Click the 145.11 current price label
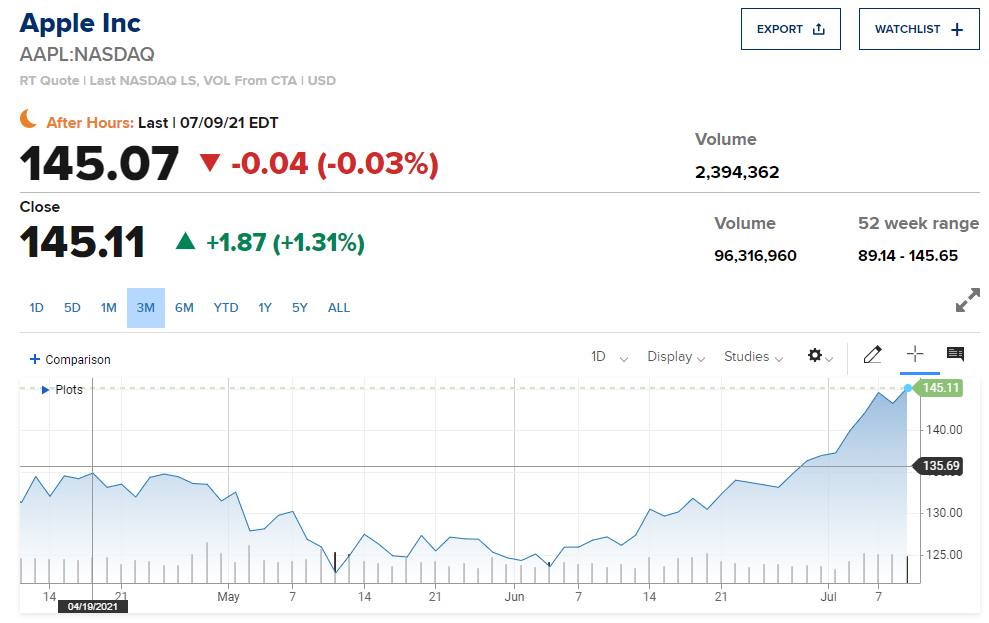Screen dimensions: 989x623 click(941, 388)
